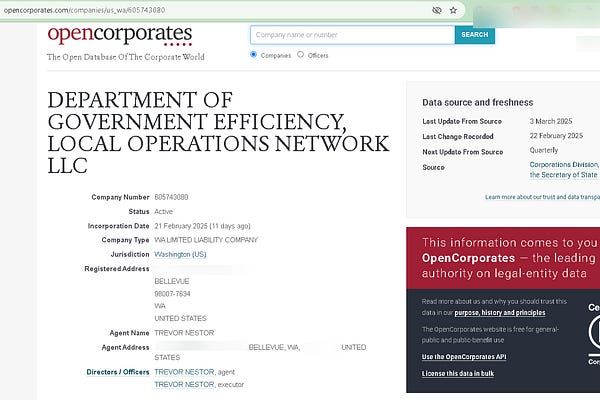Select the company number 605743080
Screen dimensions: 600x400
pyautogui.click(x=171, y=197)
